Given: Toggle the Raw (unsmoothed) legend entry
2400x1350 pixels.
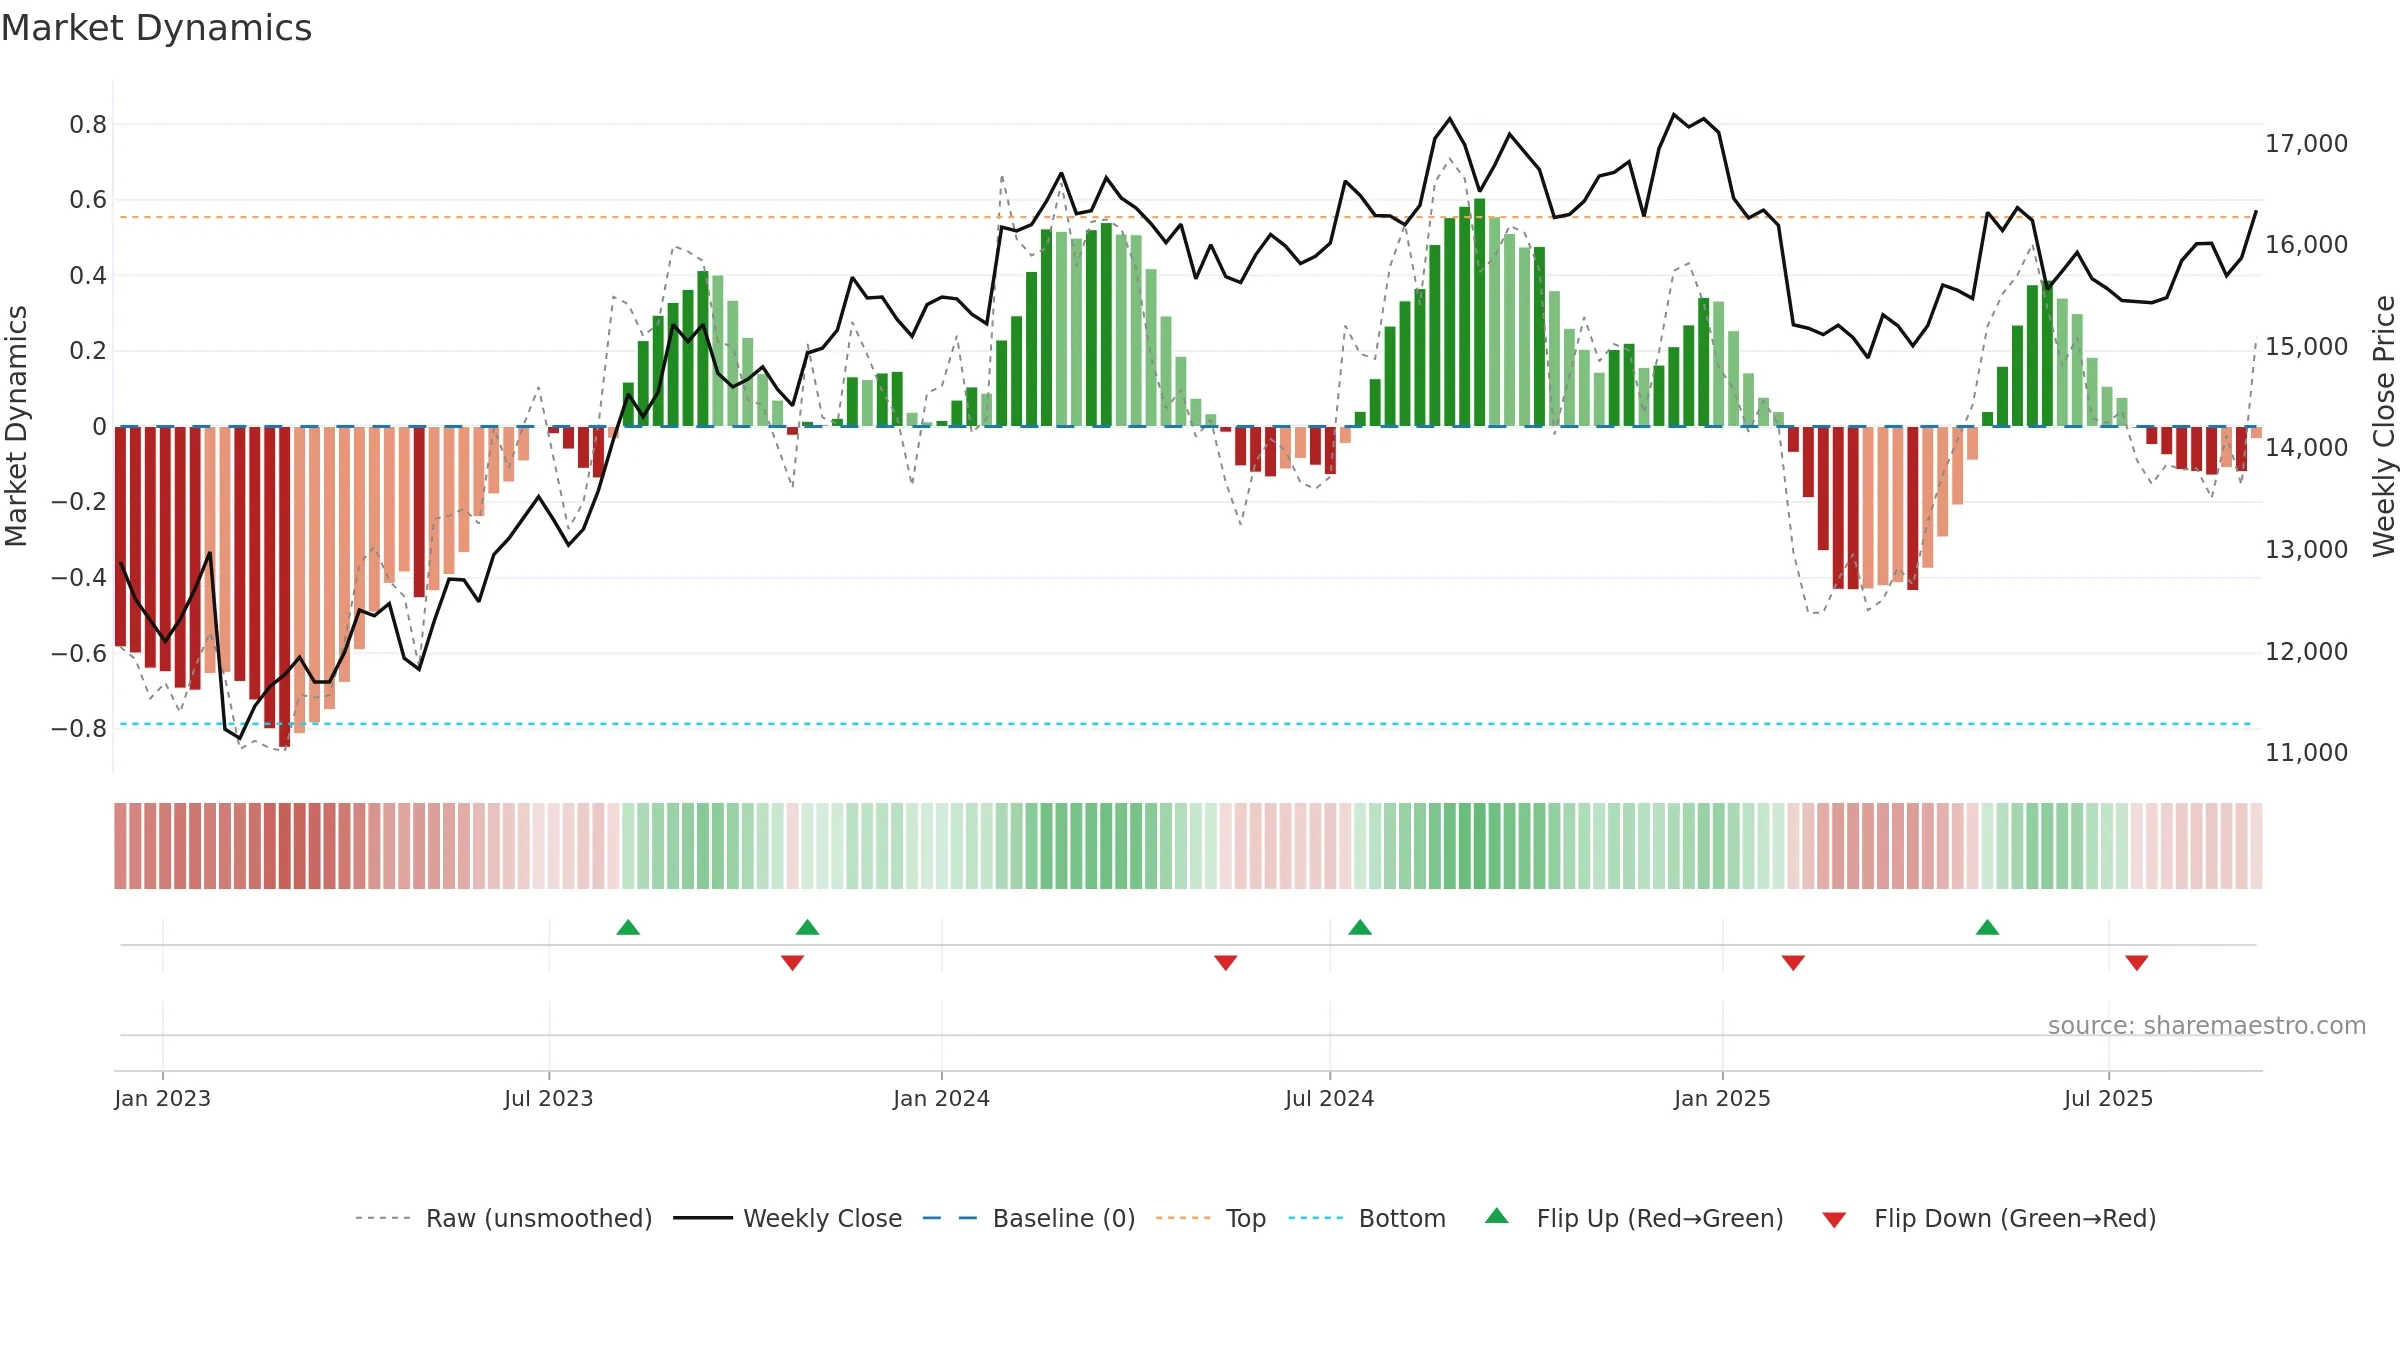Looking at the screenshot, I should pyautogui.click(x=504, y=1218).
